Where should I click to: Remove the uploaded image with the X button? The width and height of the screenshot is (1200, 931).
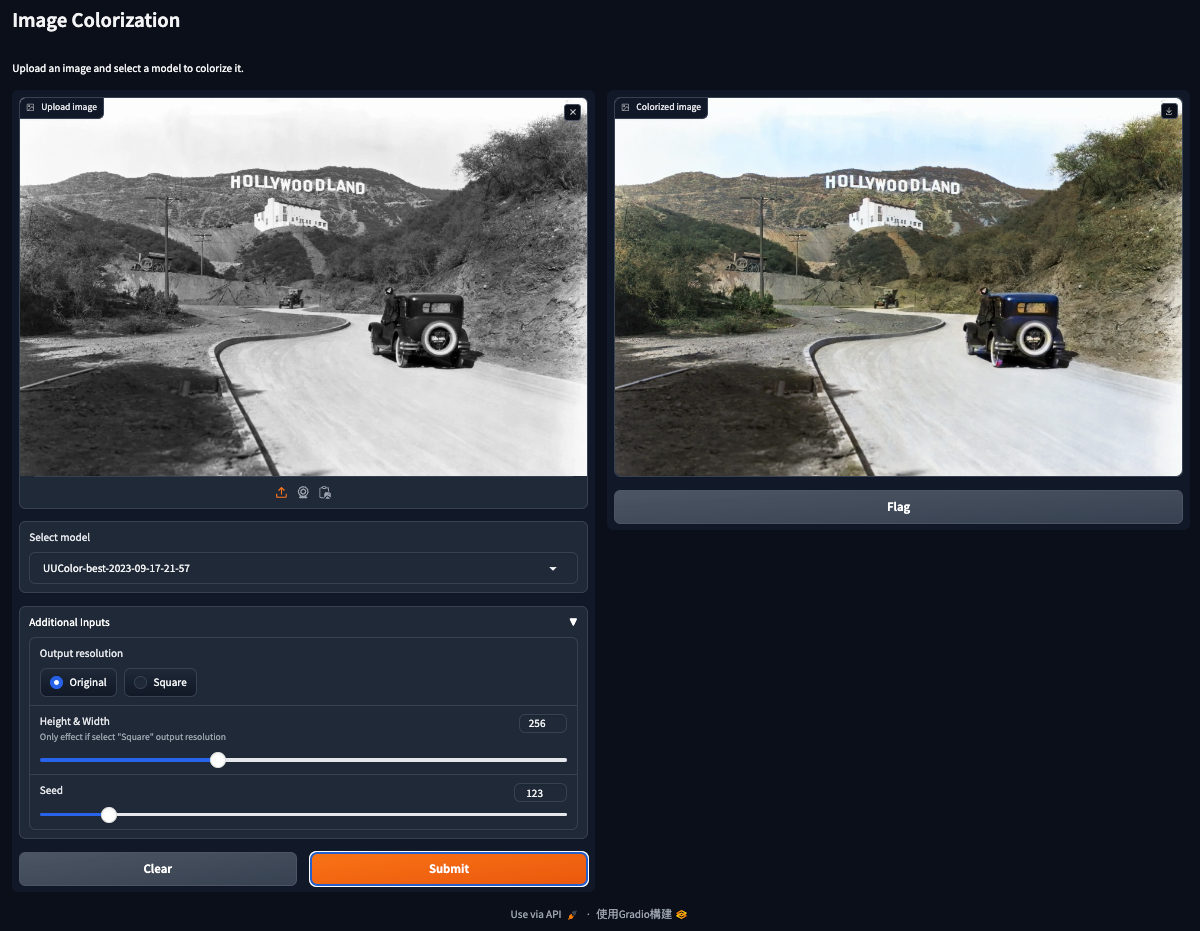[x=572, y=112]
